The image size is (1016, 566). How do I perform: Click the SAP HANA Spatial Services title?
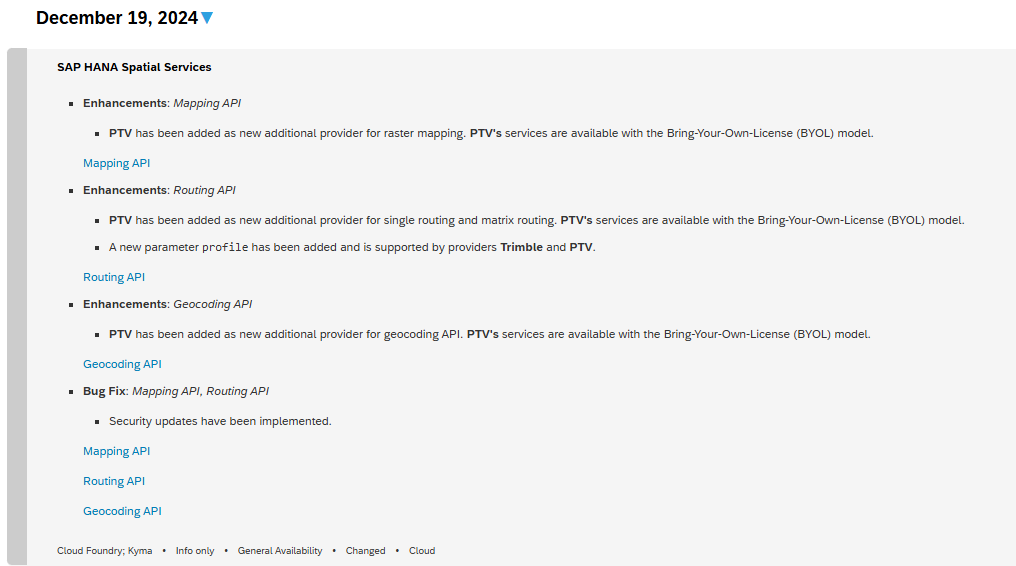(x=134, y=67)
